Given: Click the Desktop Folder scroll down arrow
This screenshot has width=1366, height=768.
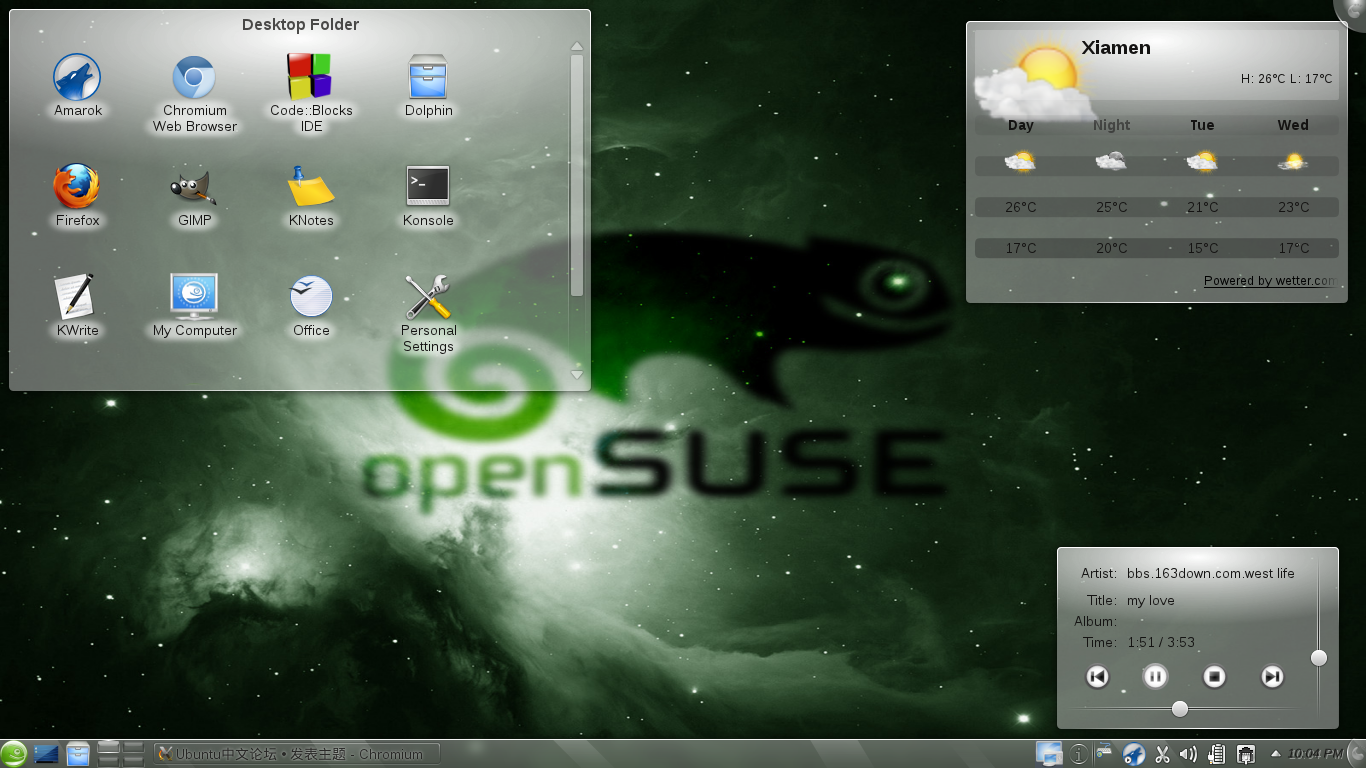Looking at the screenshot, I should (577, 375).
